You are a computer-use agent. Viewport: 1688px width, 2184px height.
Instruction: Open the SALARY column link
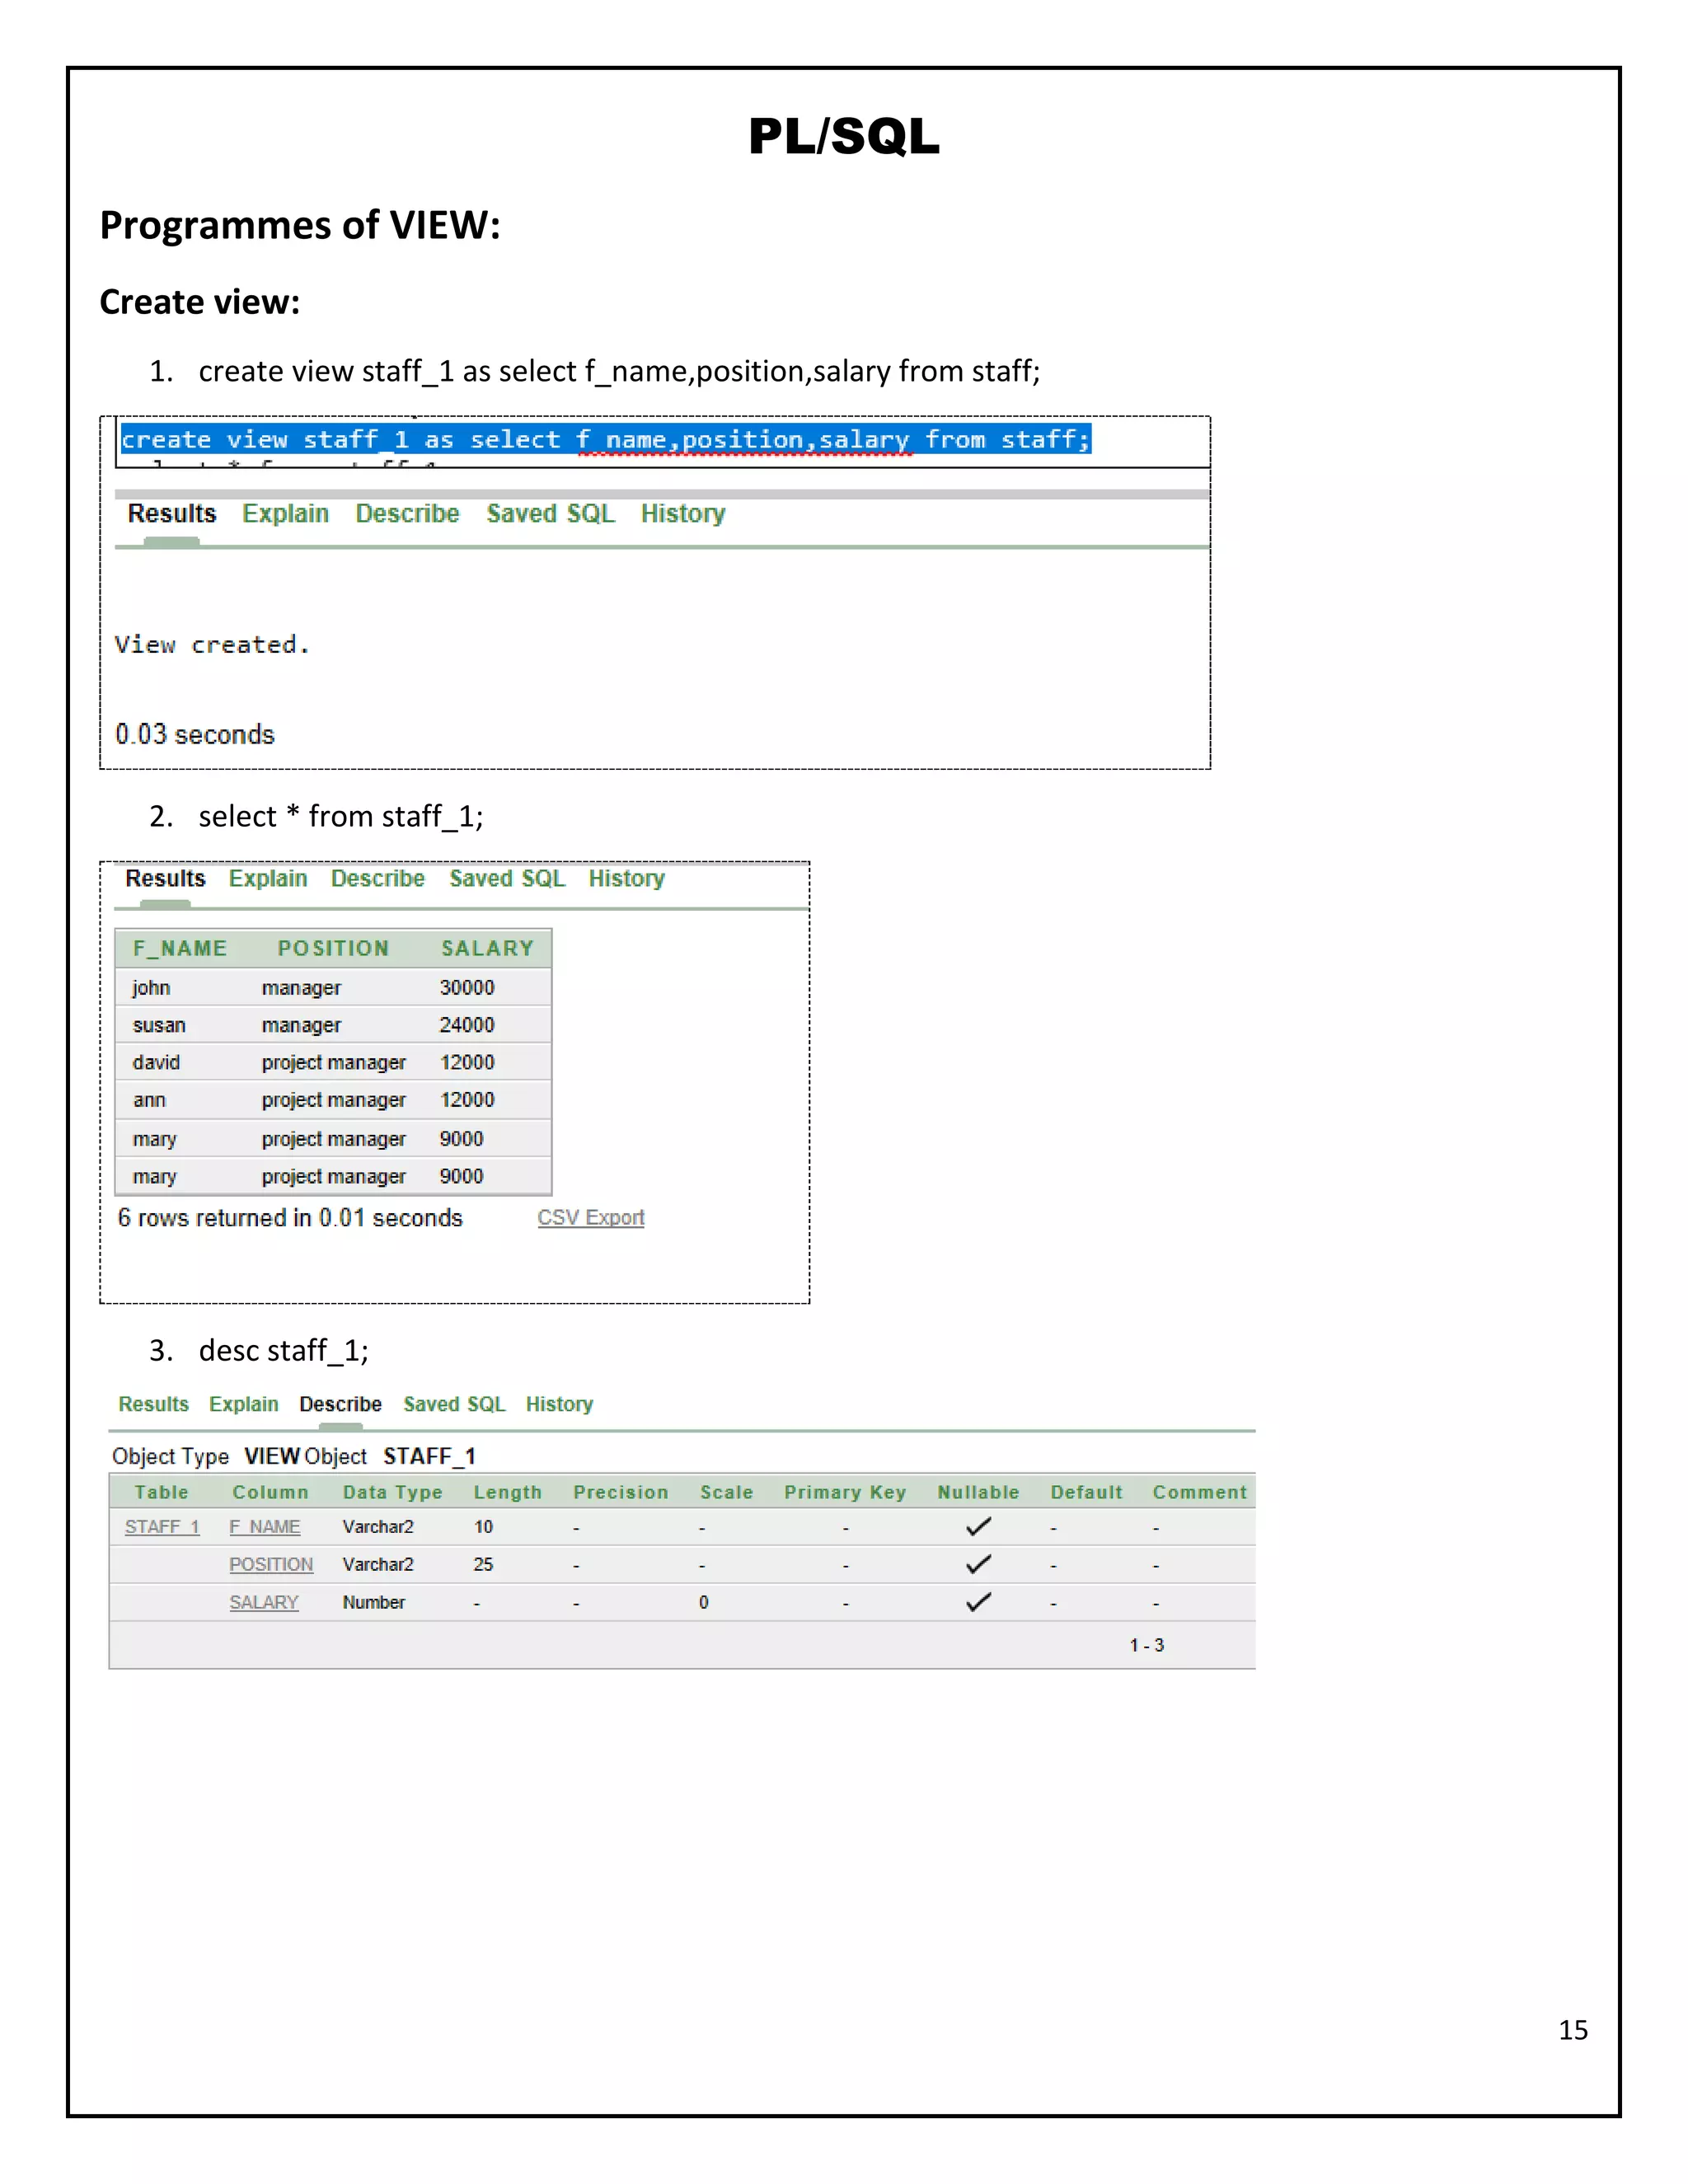pyautogui.click(x=264, y=1603)
